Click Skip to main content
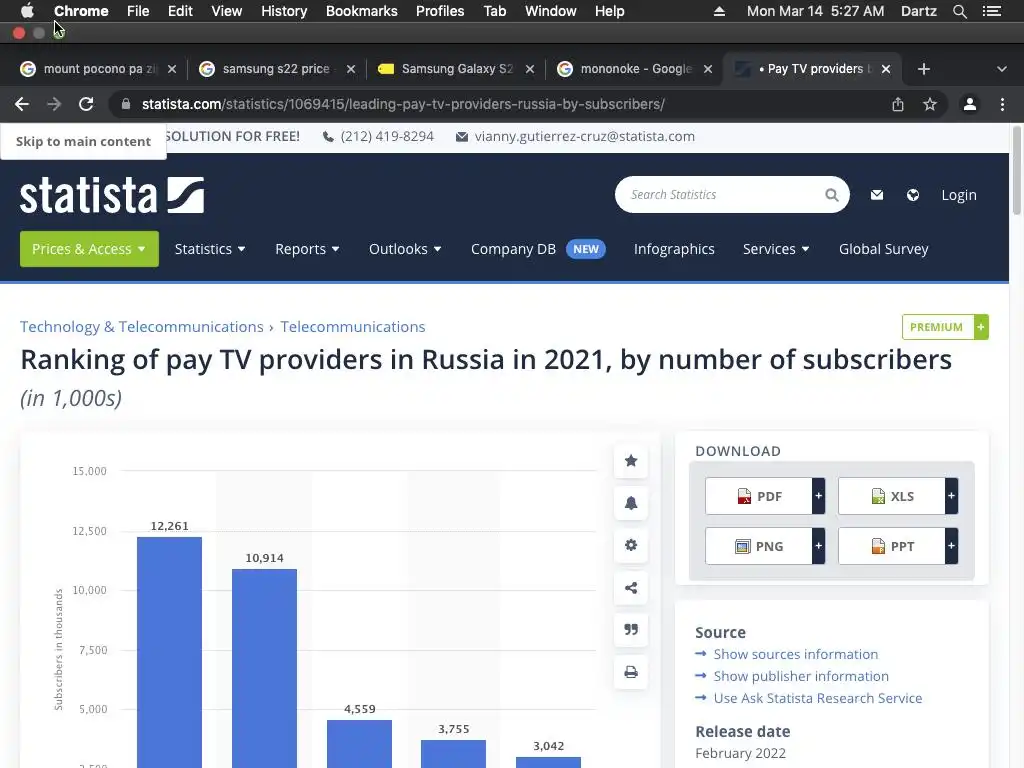This screenshot has height=768, width=1024. 83,141
